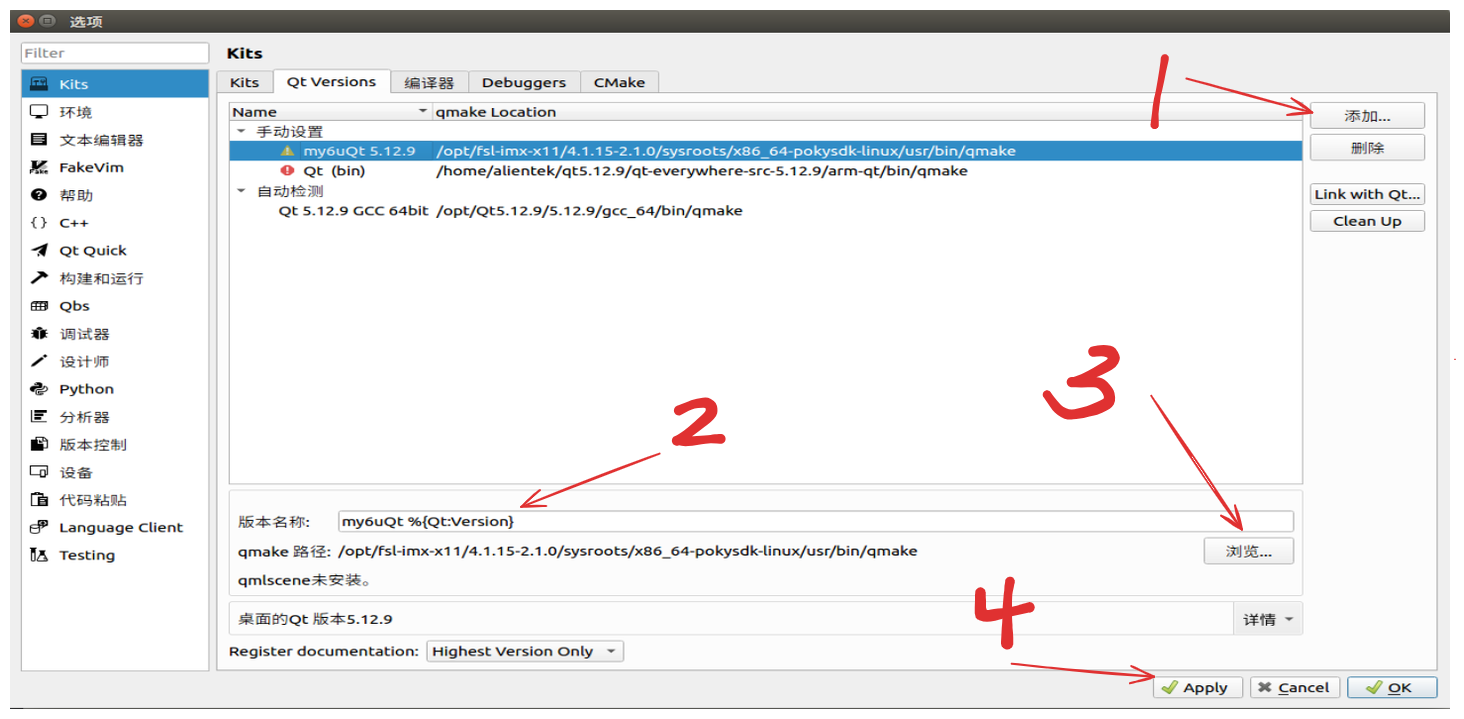Switch to the Debuggers tab
This screenshot has height=719, width=1464.
point(524,82)
